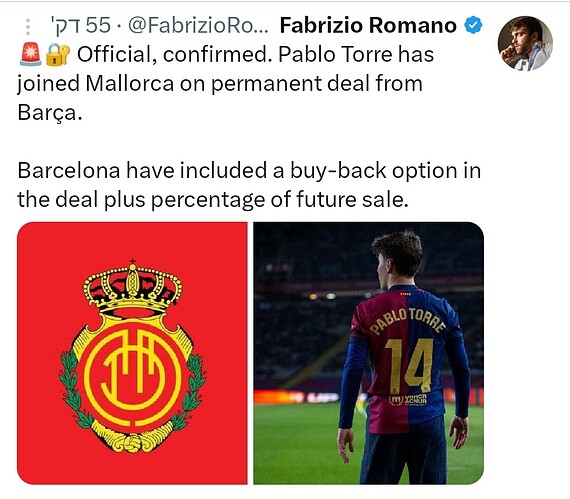Click the Mallorca crown emblem
Image resolution: width=570 pixels, height=499 pixels.
point(132,287)
